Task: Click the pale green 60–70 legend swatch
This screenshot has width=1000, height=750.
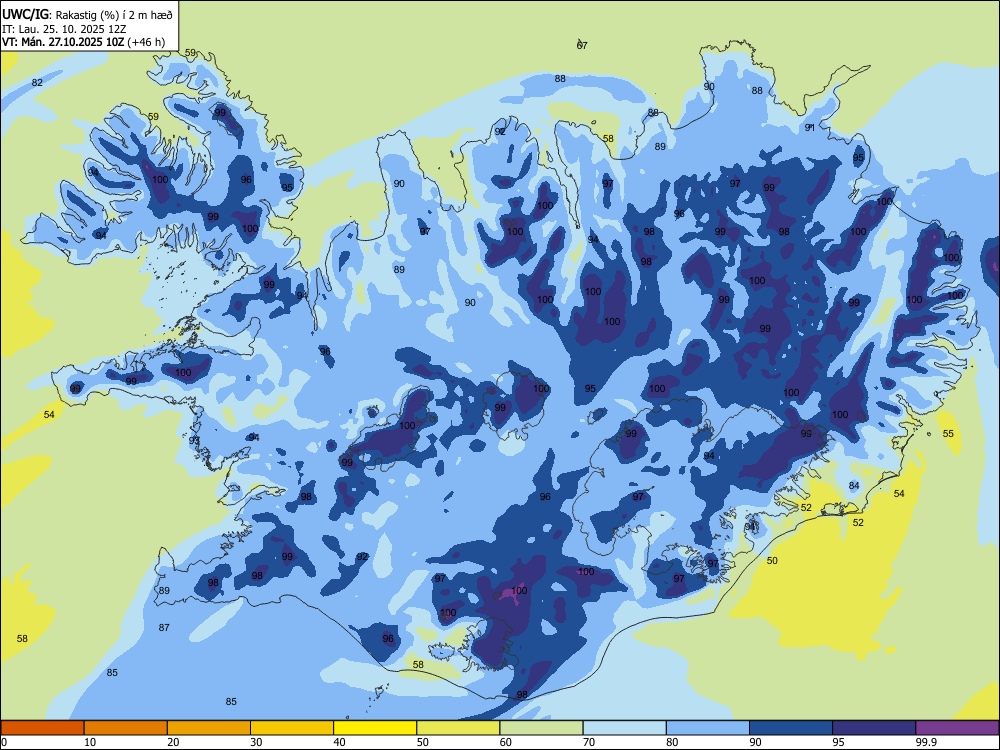Action: [x=541, y=728]
